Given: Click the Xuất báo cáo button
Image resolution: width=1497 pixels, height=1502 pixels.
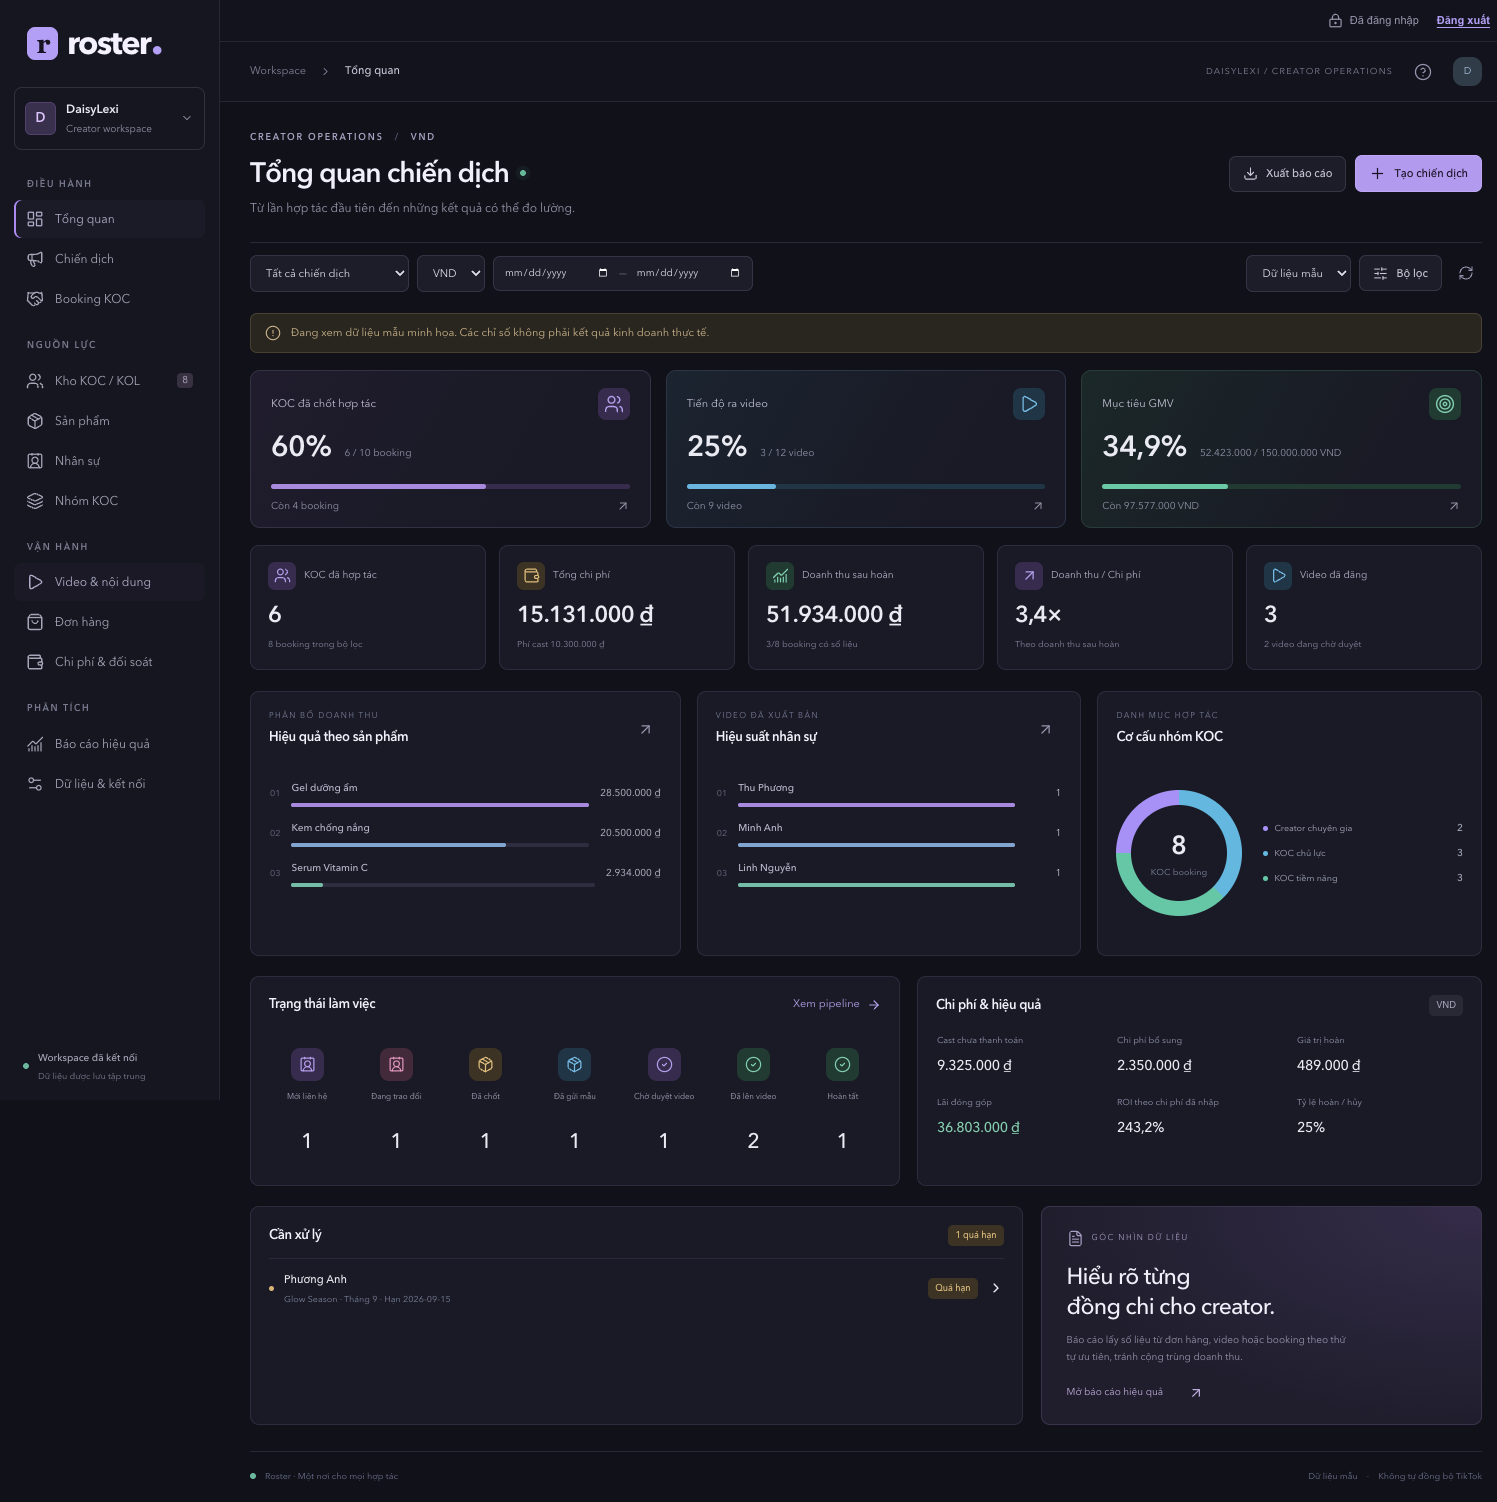Looking at the screenshot, I should (x=1288, y=173).
